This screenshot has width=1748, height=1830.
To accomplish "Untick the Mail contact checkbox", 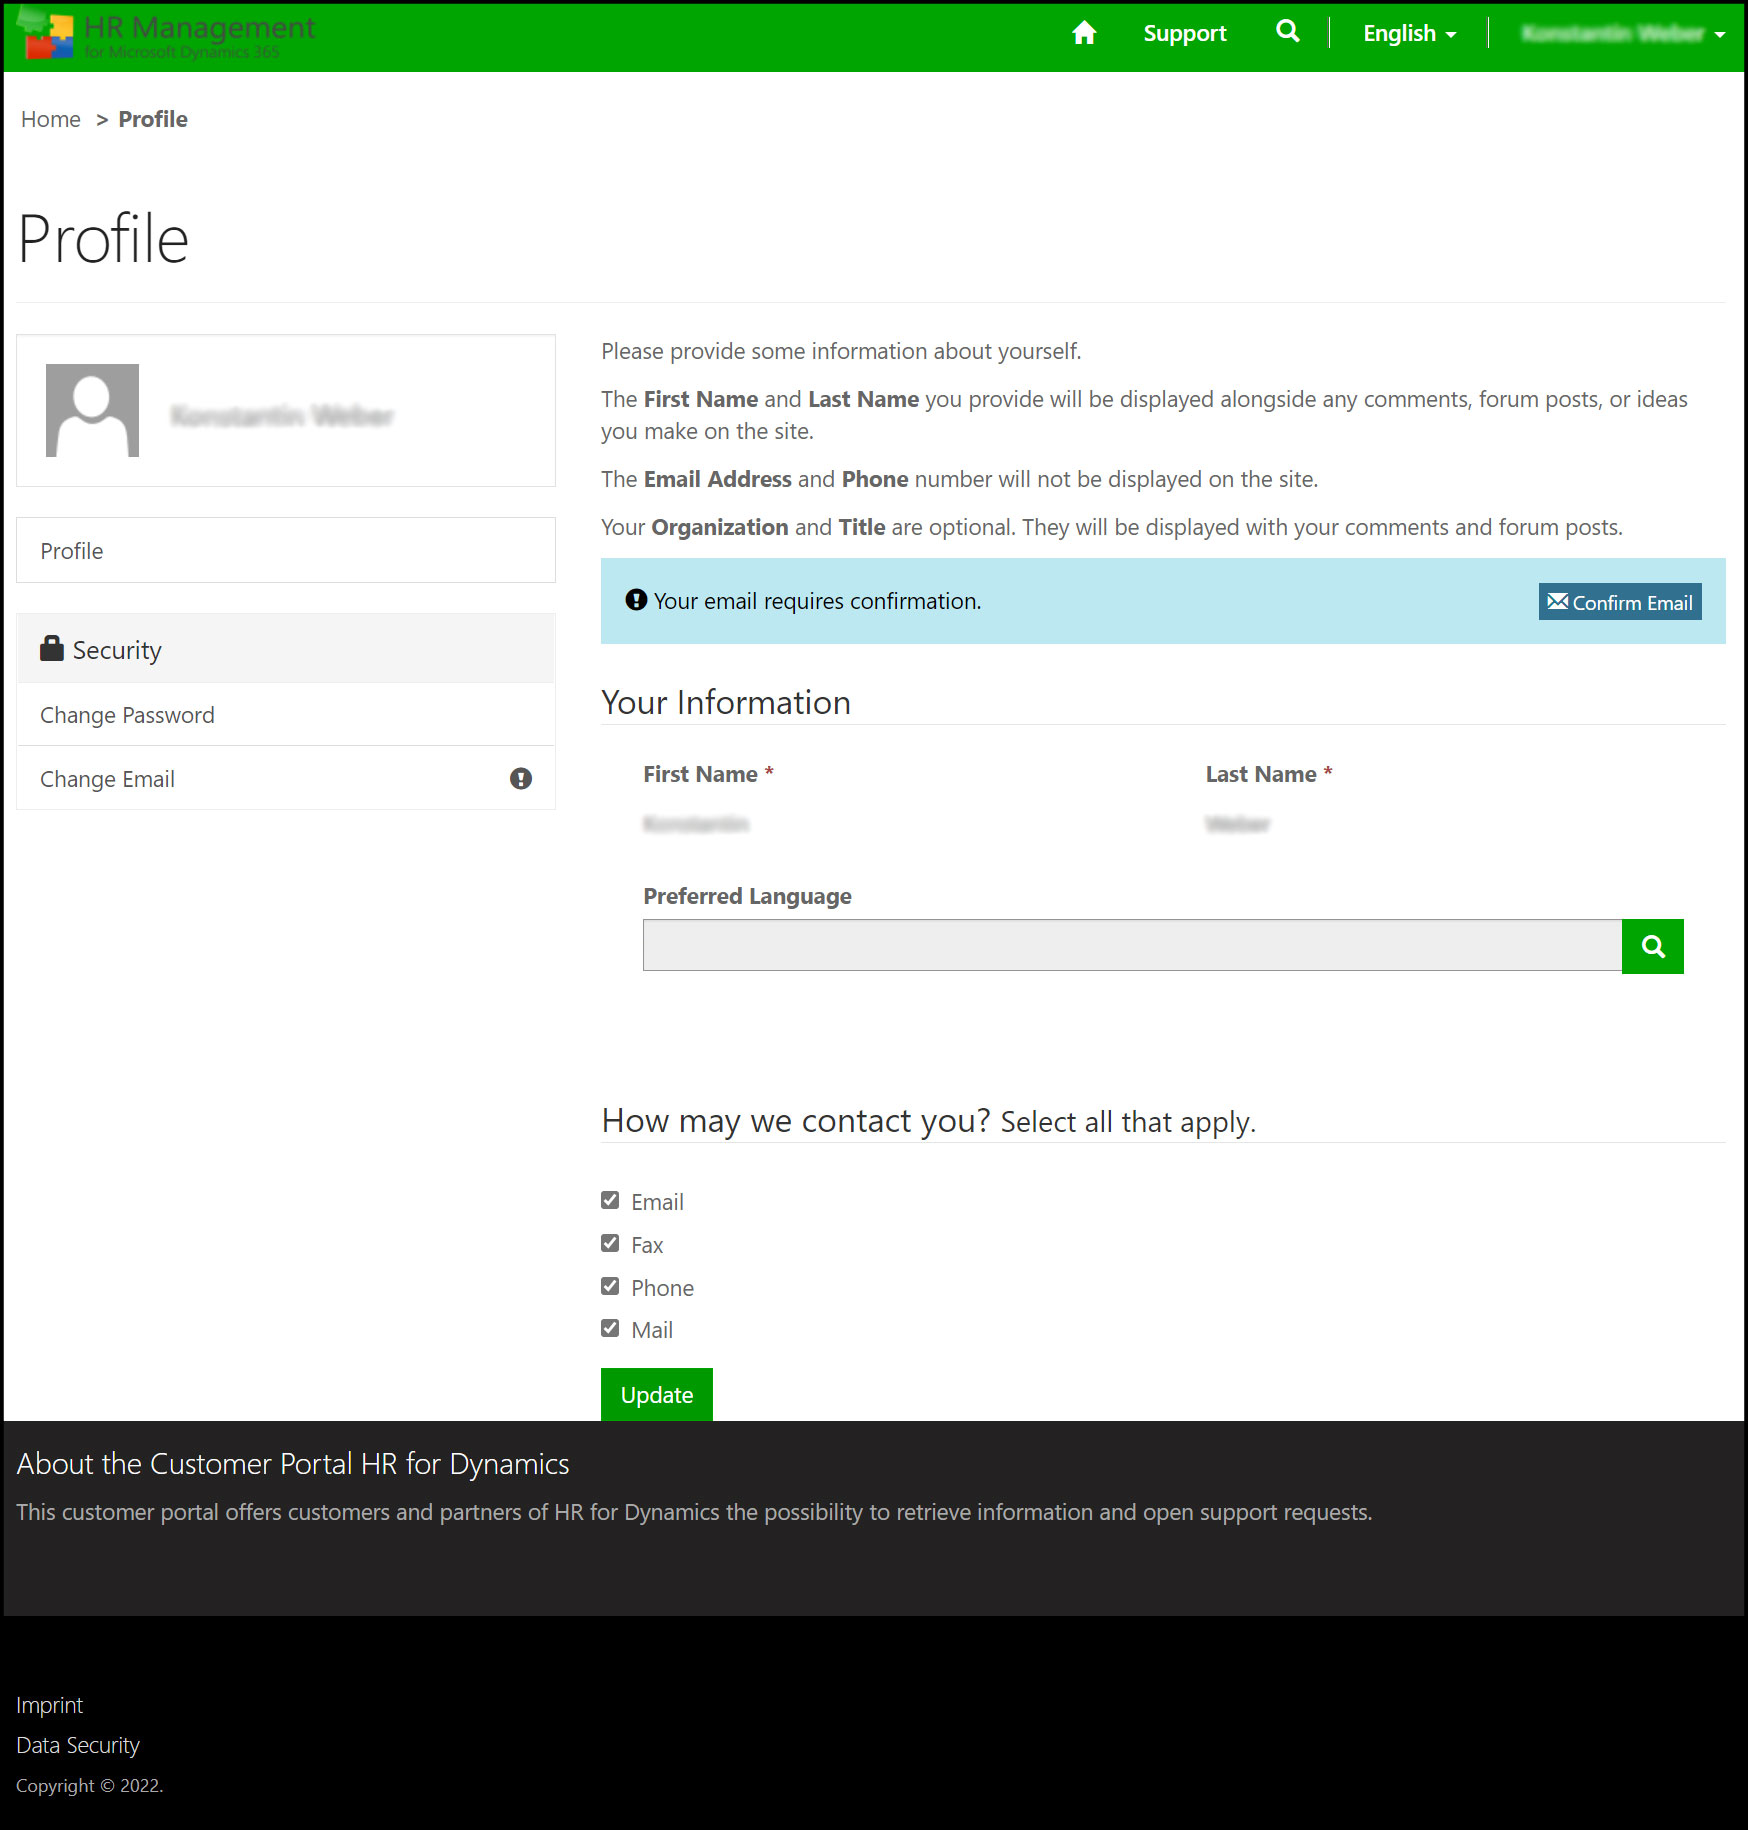I will coord(610,1328).
